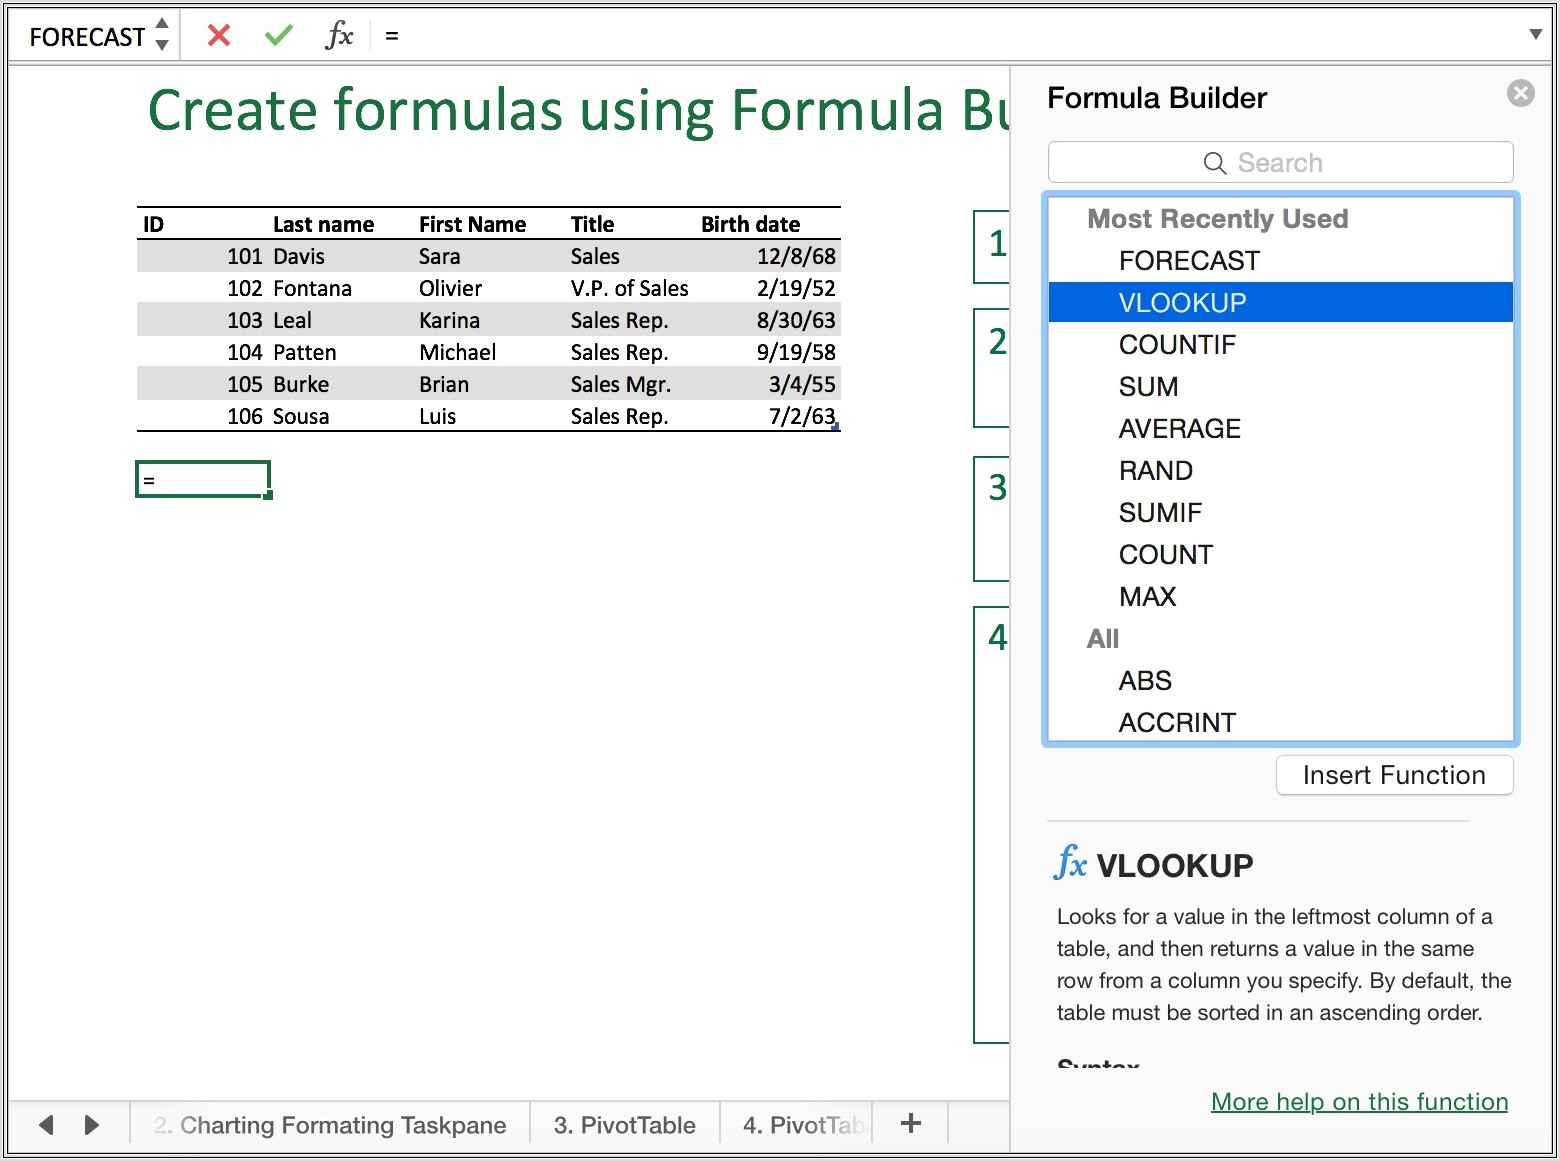Select the cell with ID 101

coord(244,256)
